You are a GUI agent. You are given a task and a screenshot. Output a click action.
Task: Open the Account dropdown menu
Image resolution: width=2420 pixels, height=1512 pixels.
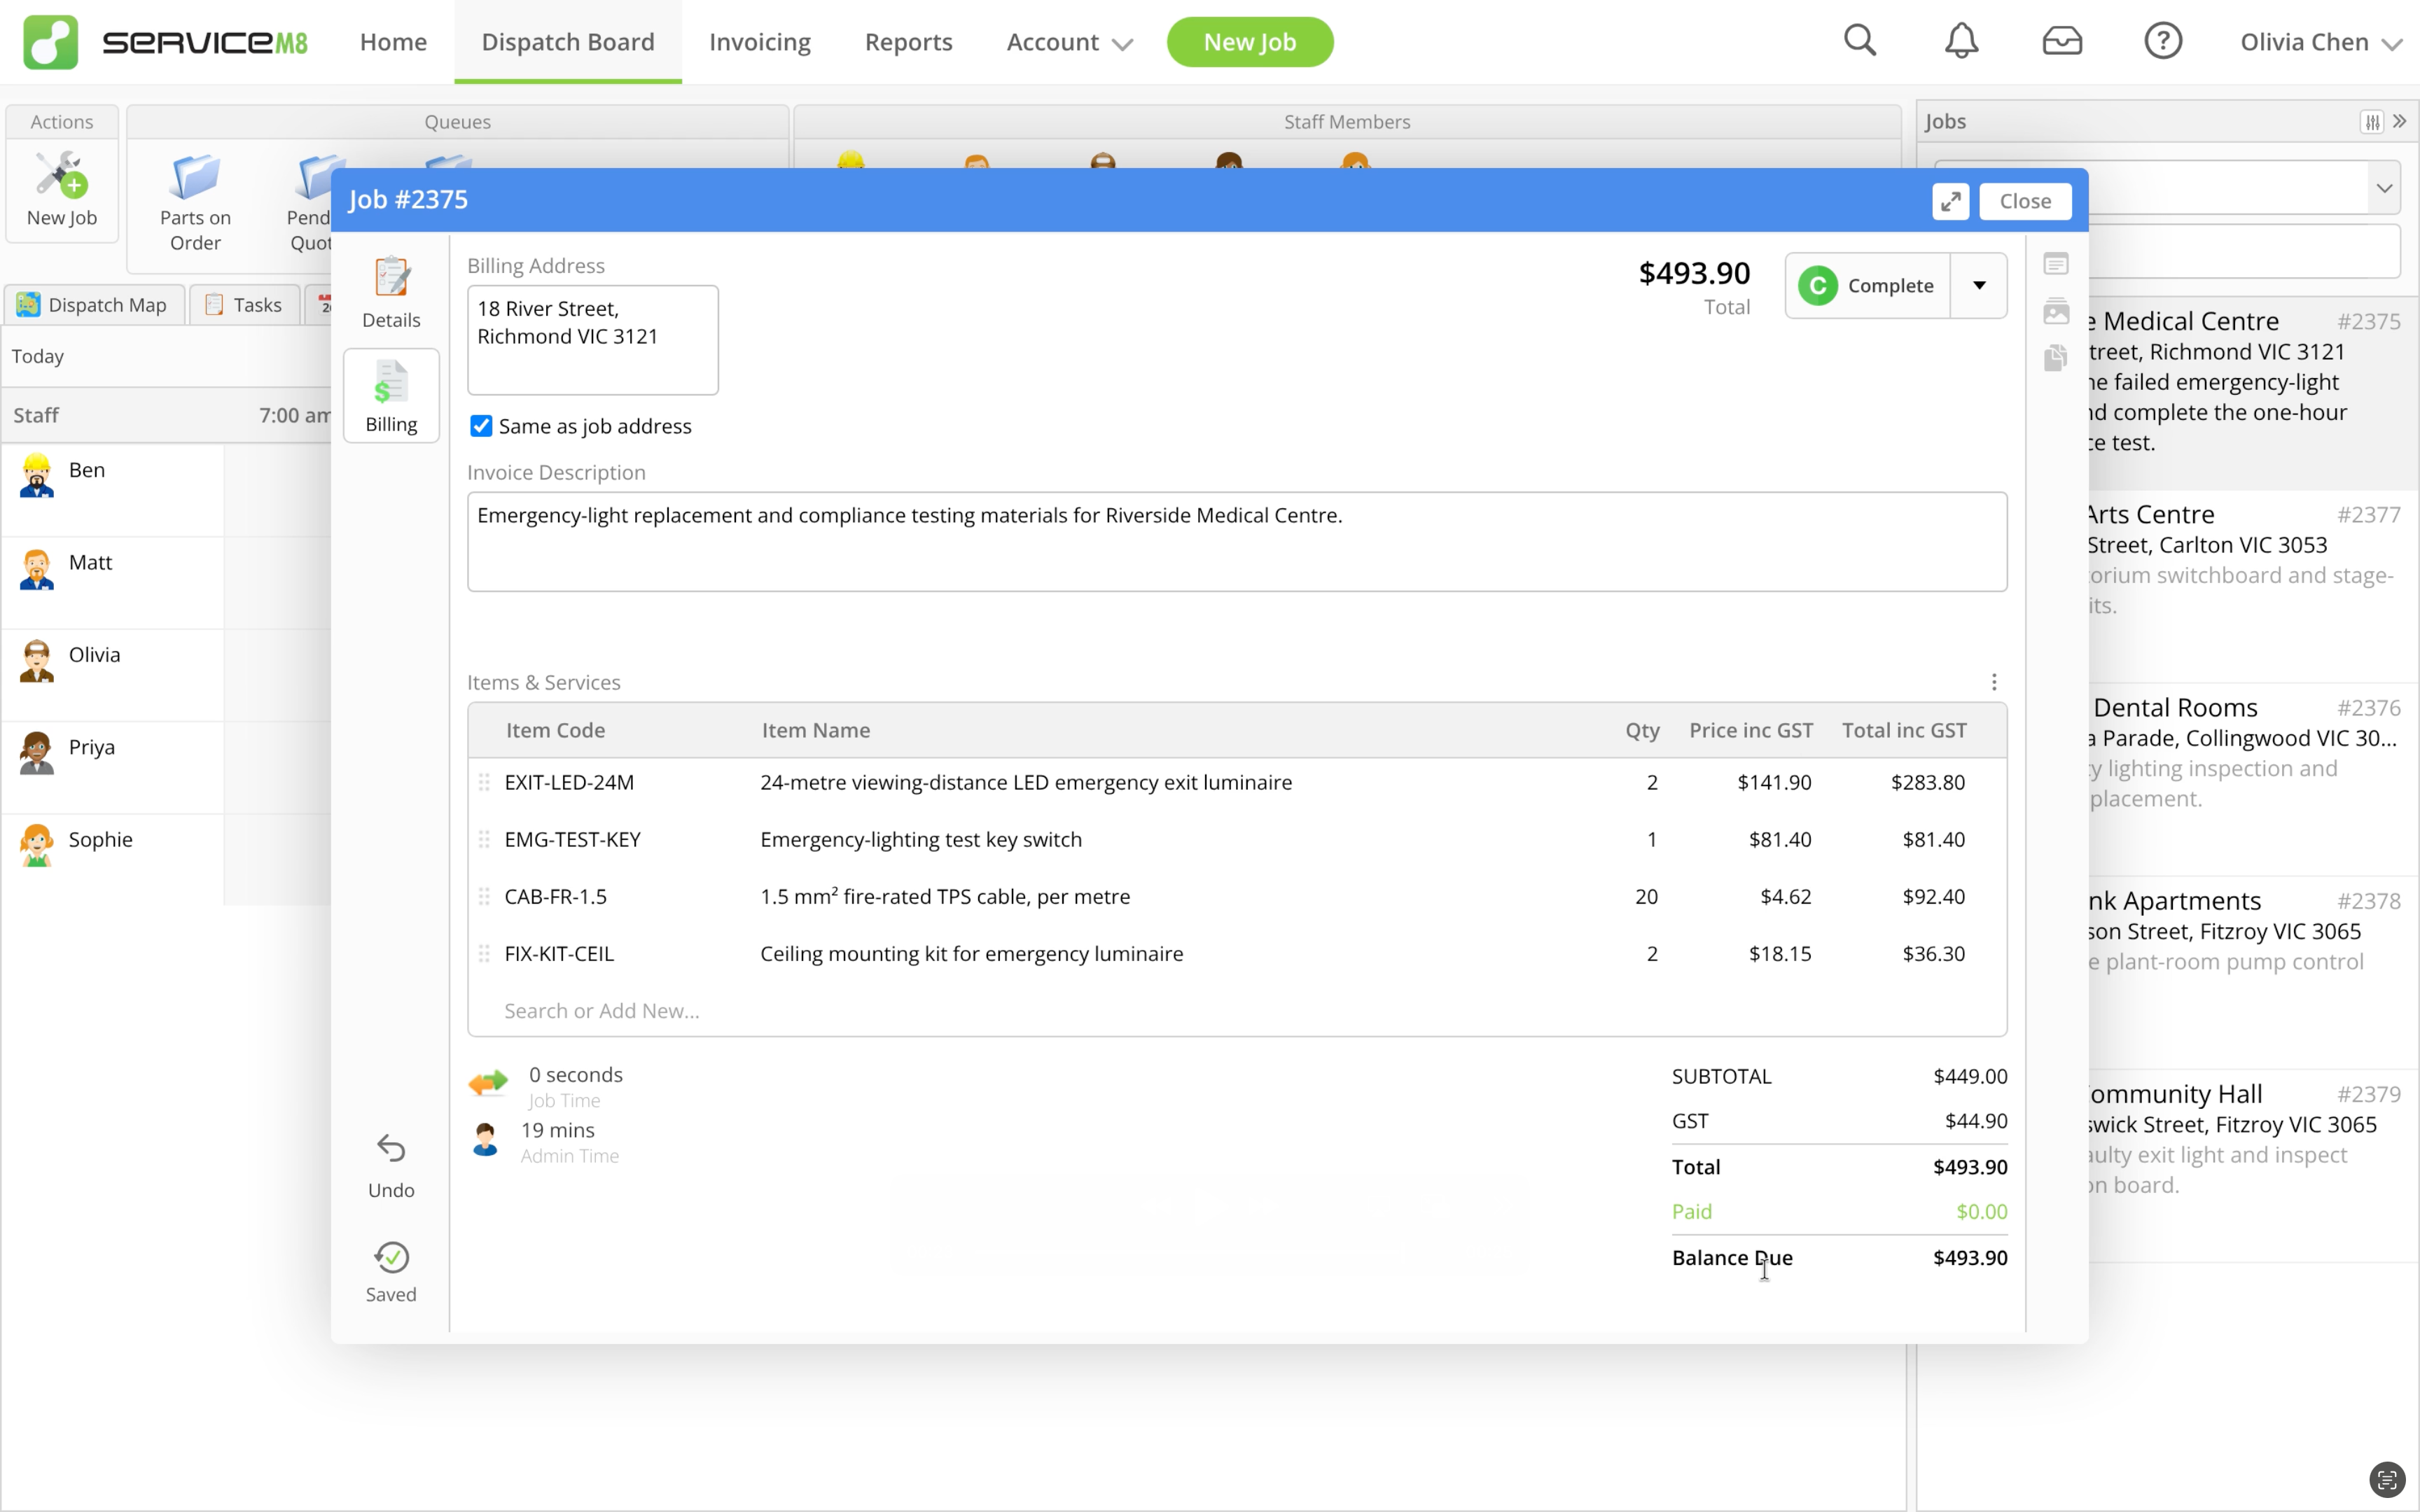pos(1069,42)
